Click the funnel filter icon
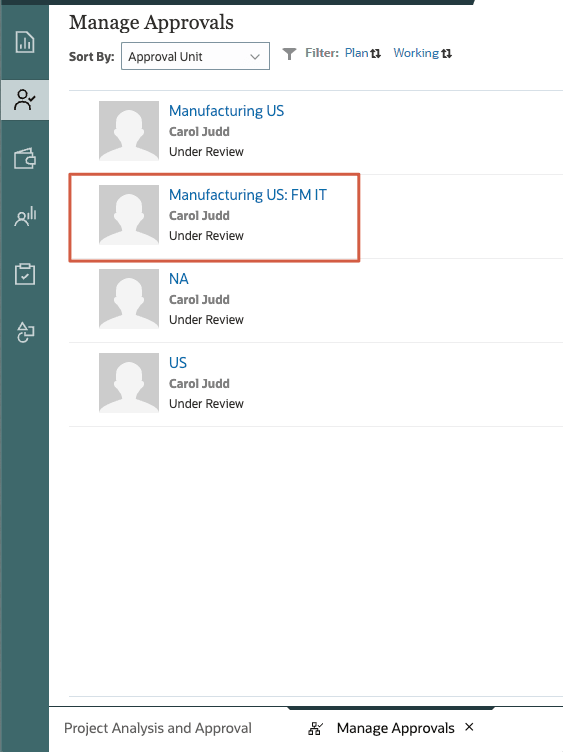The height and width of the screenshot is (752, 563). point(289,54)
